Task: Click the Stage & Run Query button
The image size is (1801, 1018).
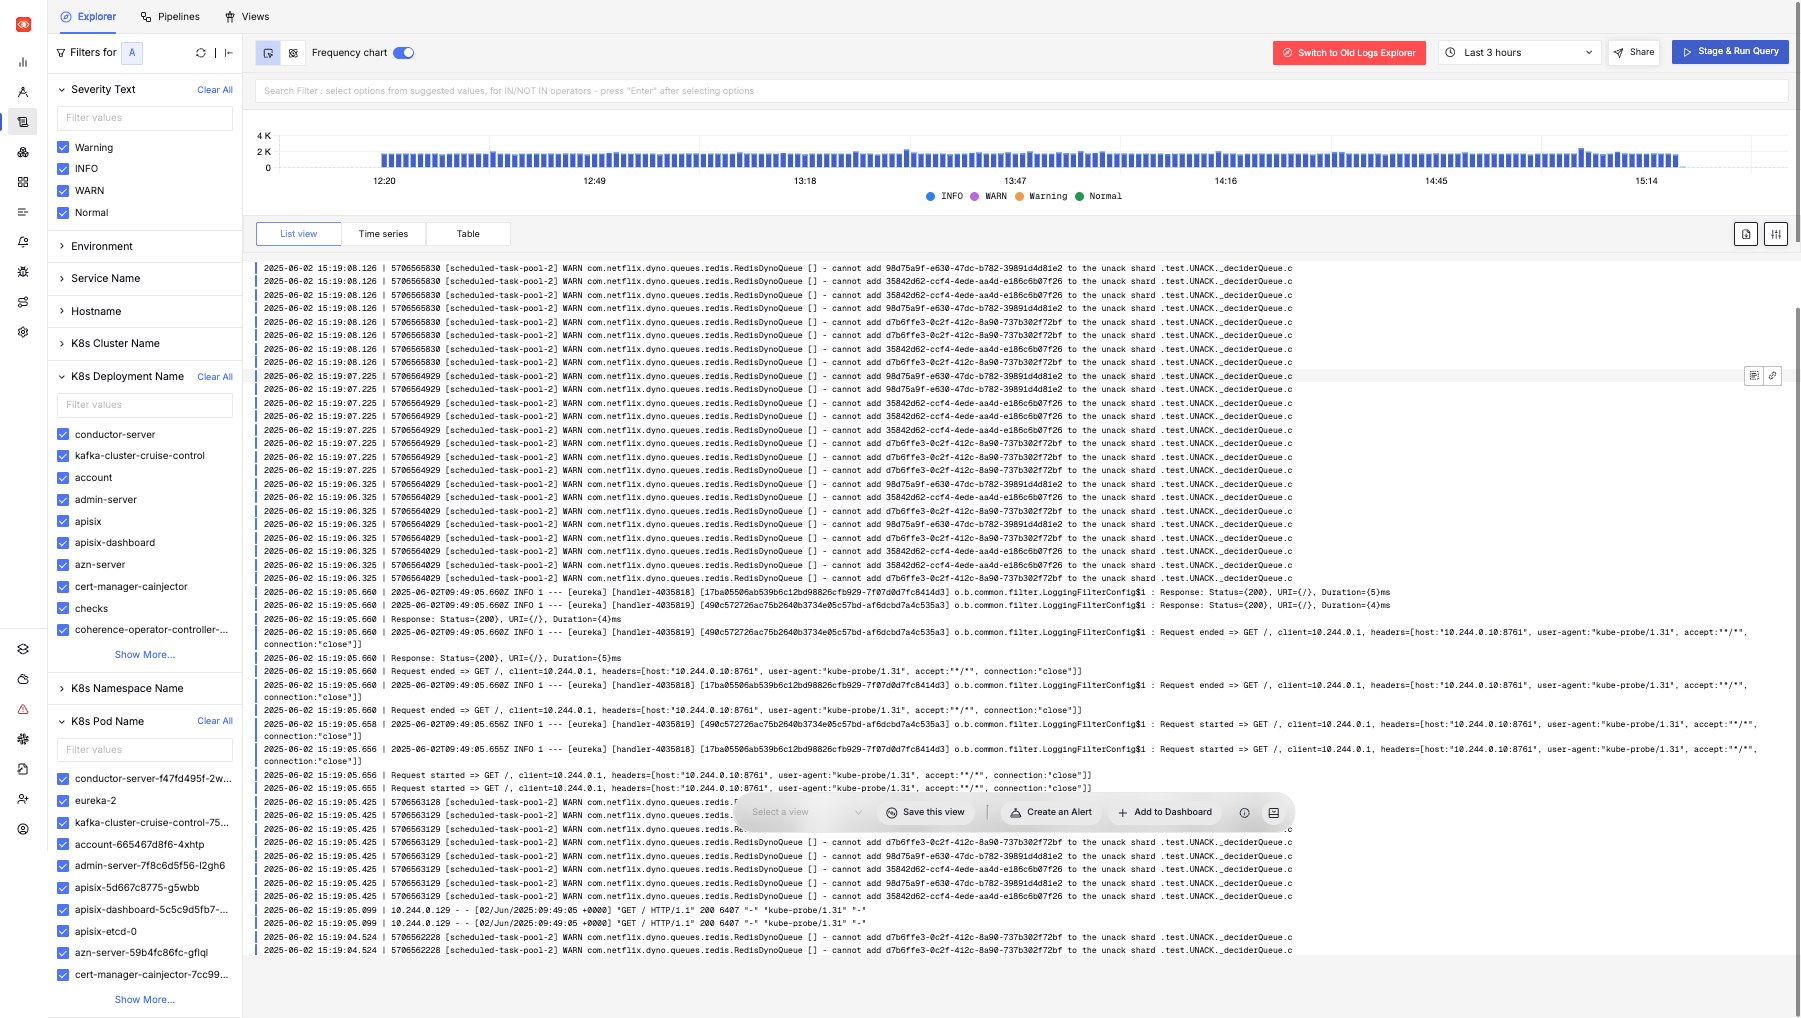Action: 1729,52
